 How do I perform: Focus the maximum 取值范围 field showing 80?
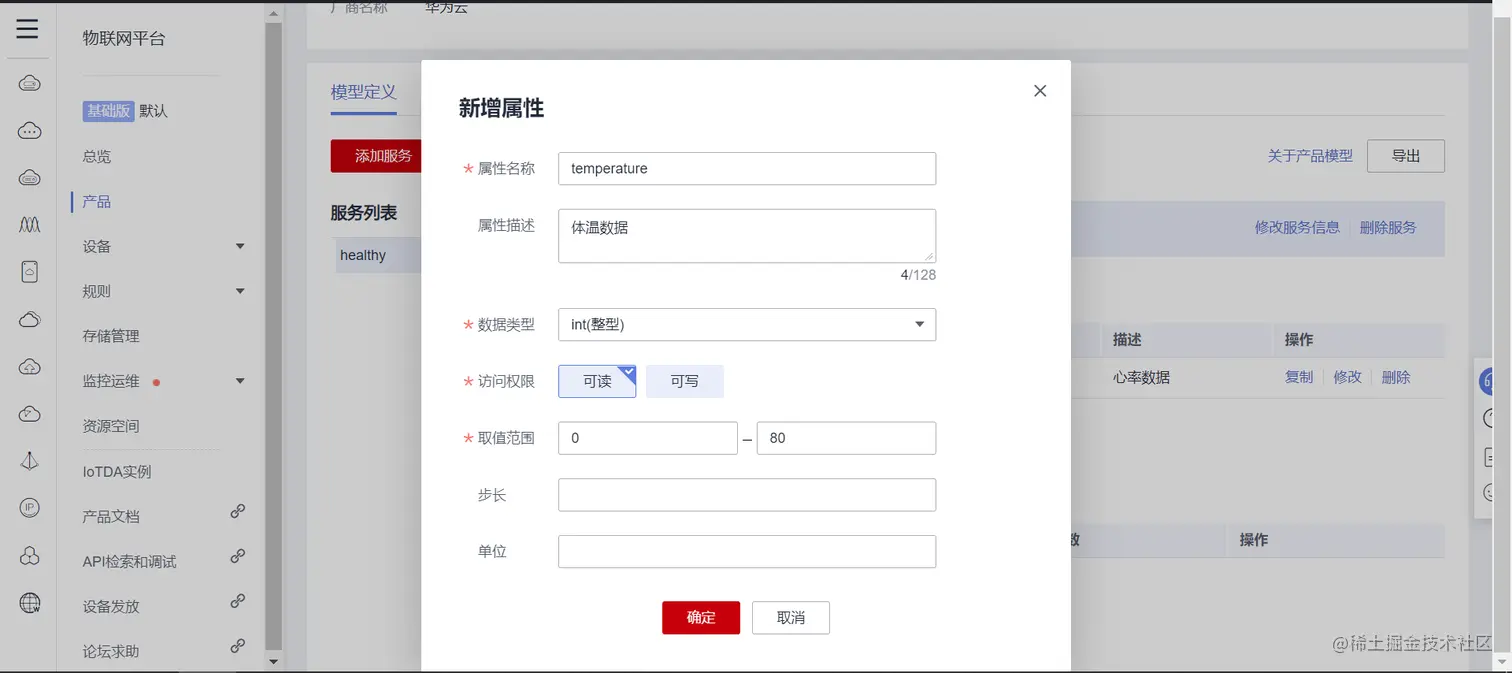coord(846,438)
